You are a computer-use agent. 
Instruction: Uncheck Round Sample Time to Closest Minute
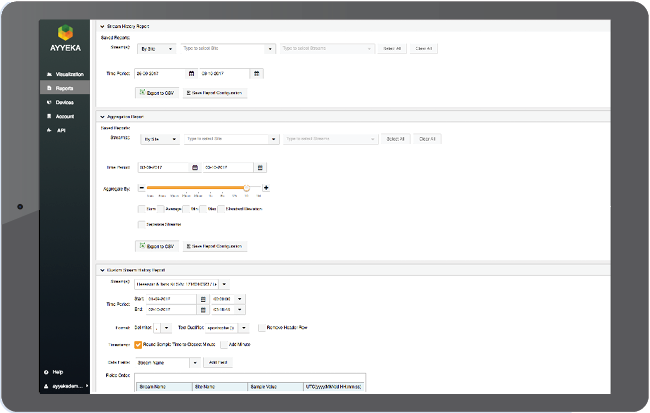(139, 344)
